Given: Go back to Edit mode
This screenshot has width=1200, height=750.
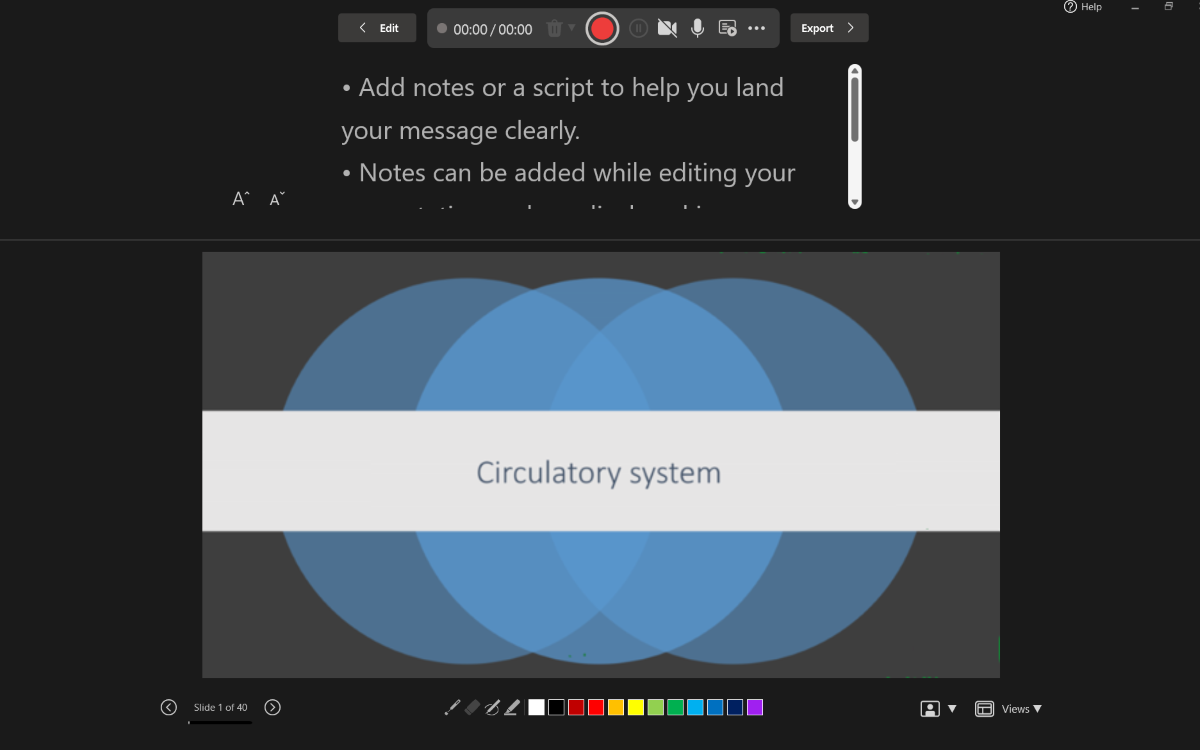Looking at the screenshot, I should pyautogui.click(x=377, y=28).
